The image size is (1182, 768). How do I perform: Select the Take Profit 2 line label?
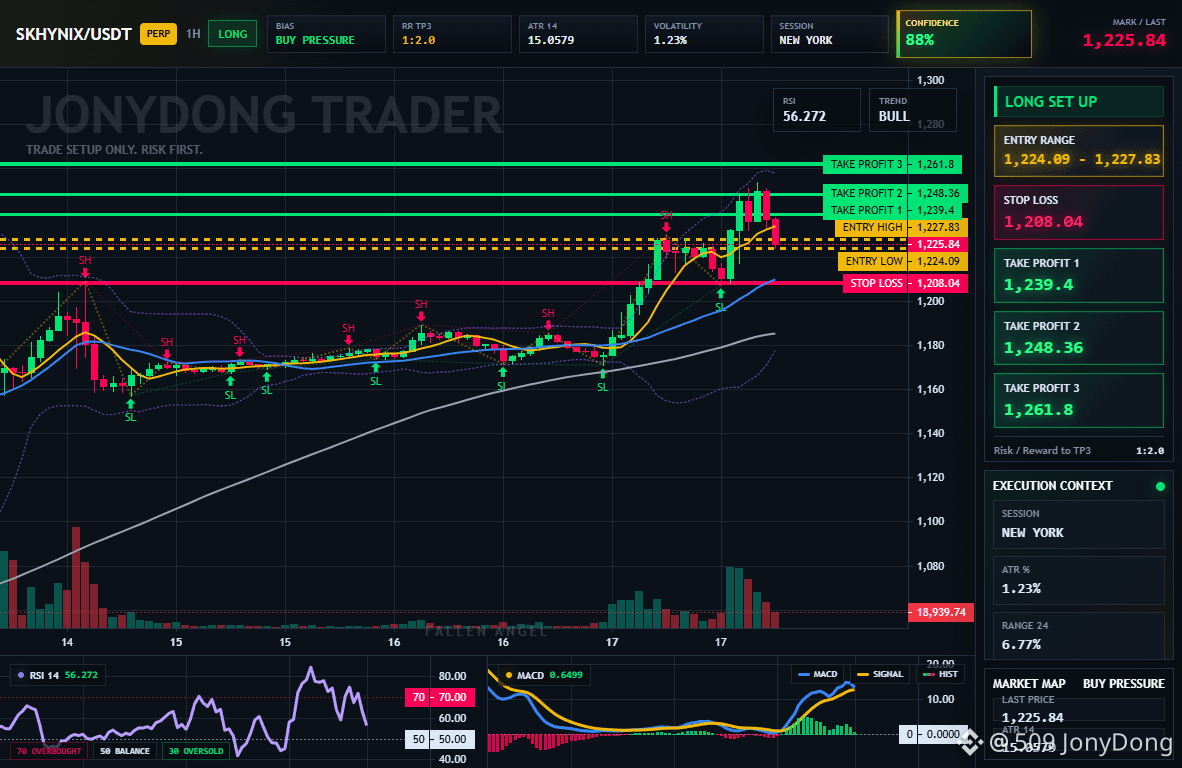[865, 194]
